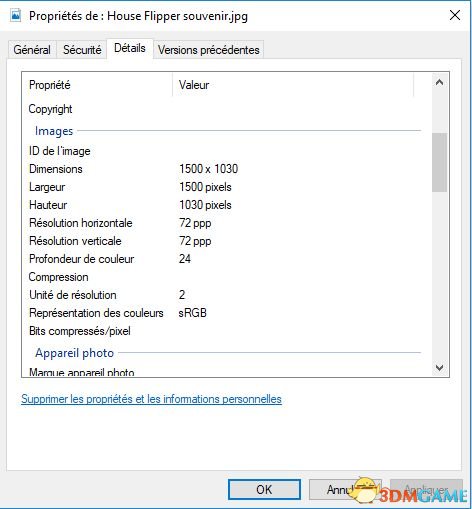Confirm with the OK button
Screen dimensions: 472x509
coord(264,490)
